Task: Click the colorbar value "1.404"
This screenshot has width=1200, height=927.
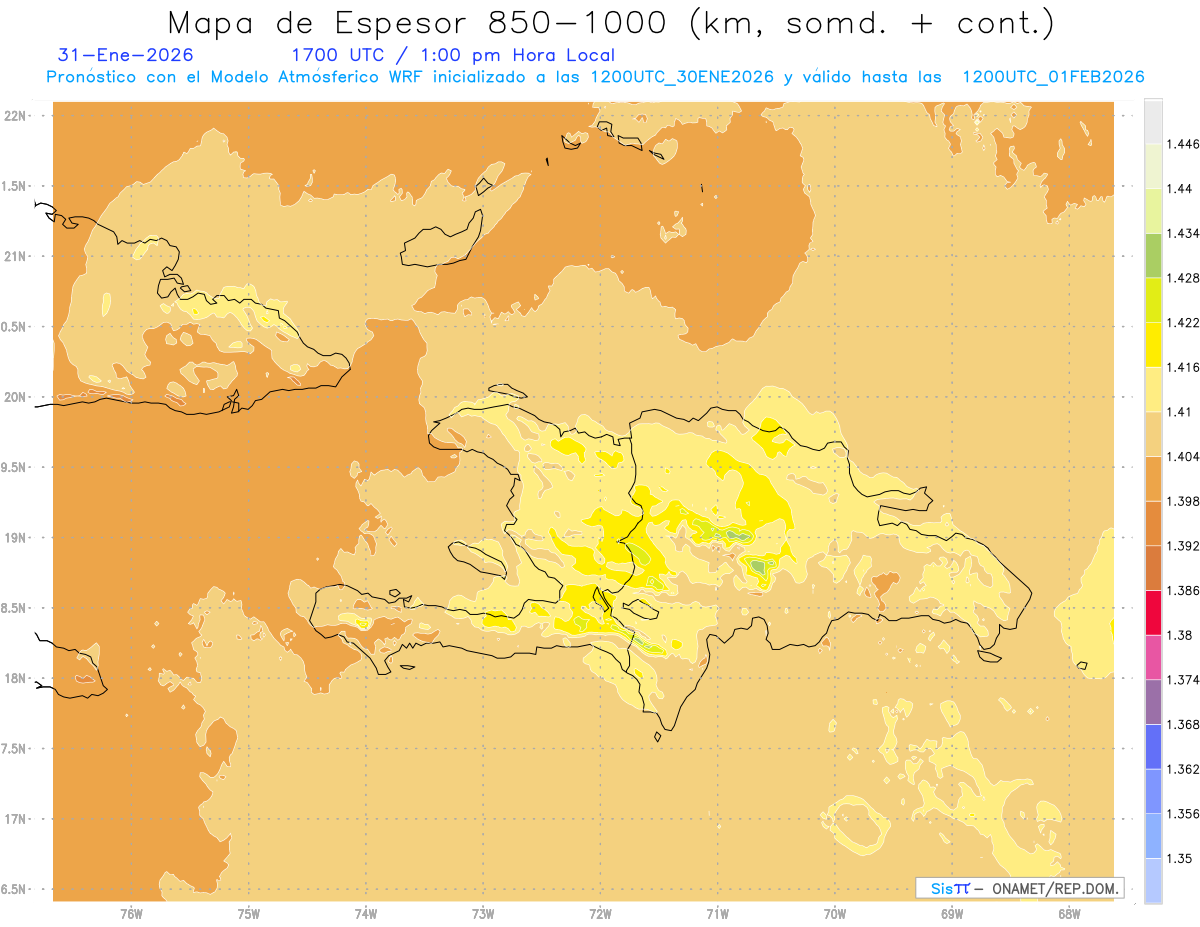Action: click(1183, 456)
